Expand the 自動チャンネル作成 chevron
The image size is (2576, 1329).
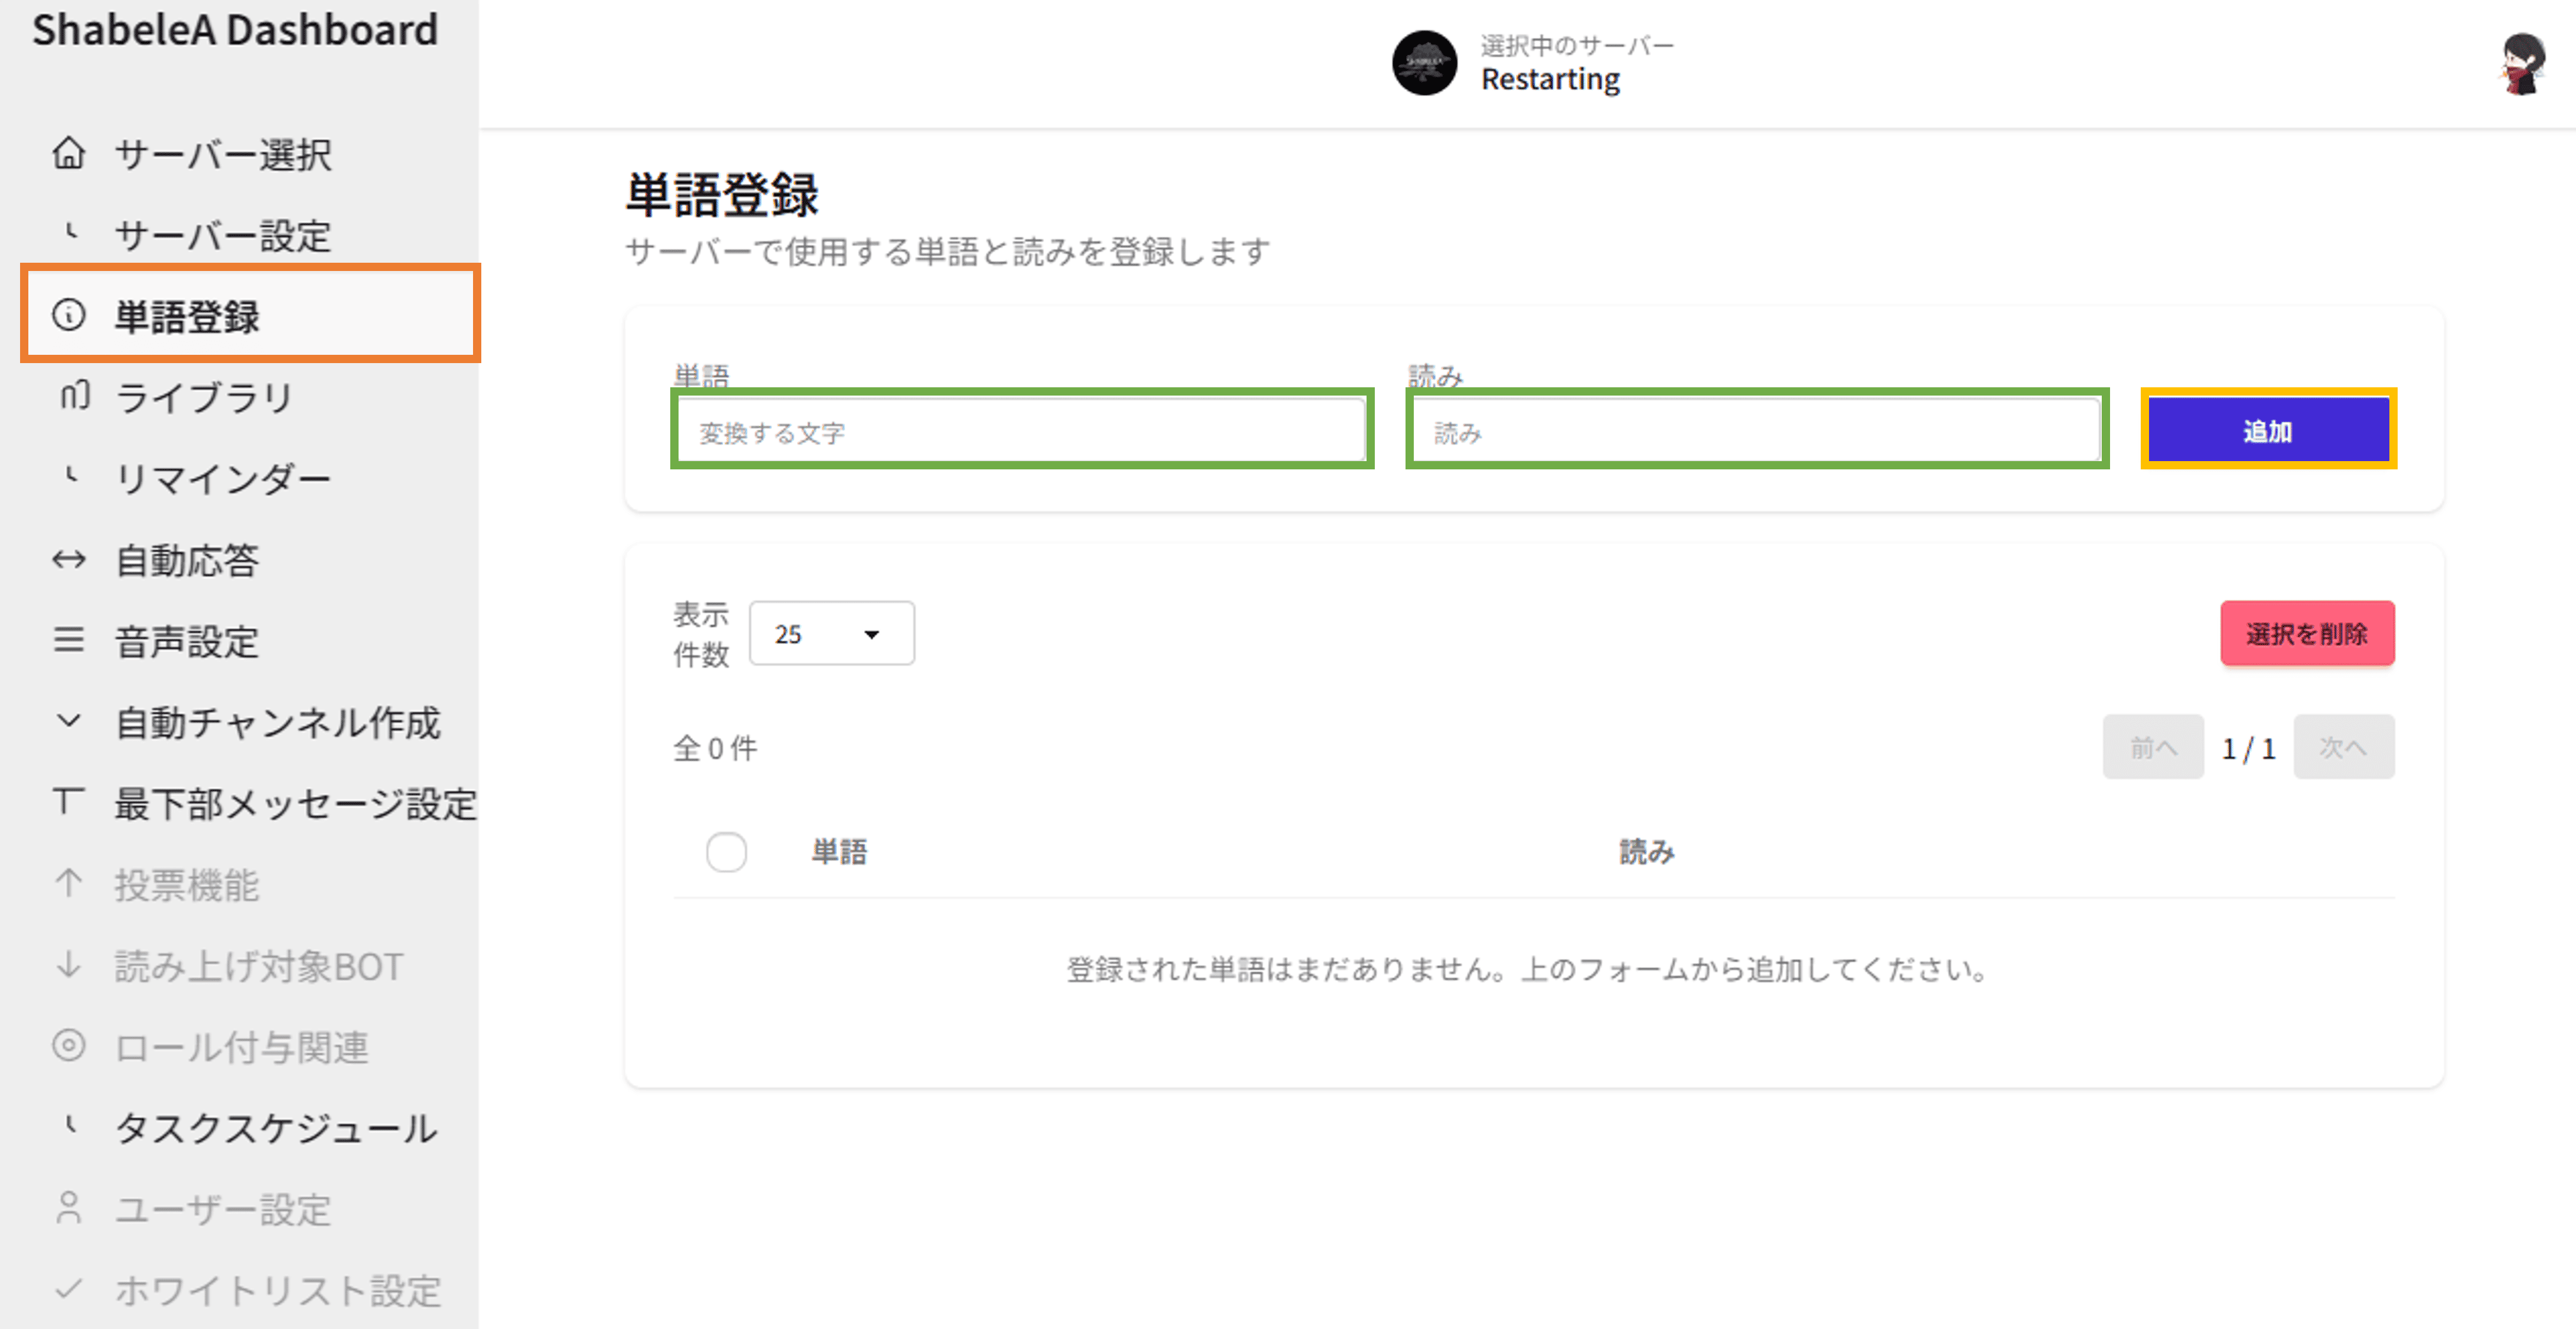tap(68, 721)
